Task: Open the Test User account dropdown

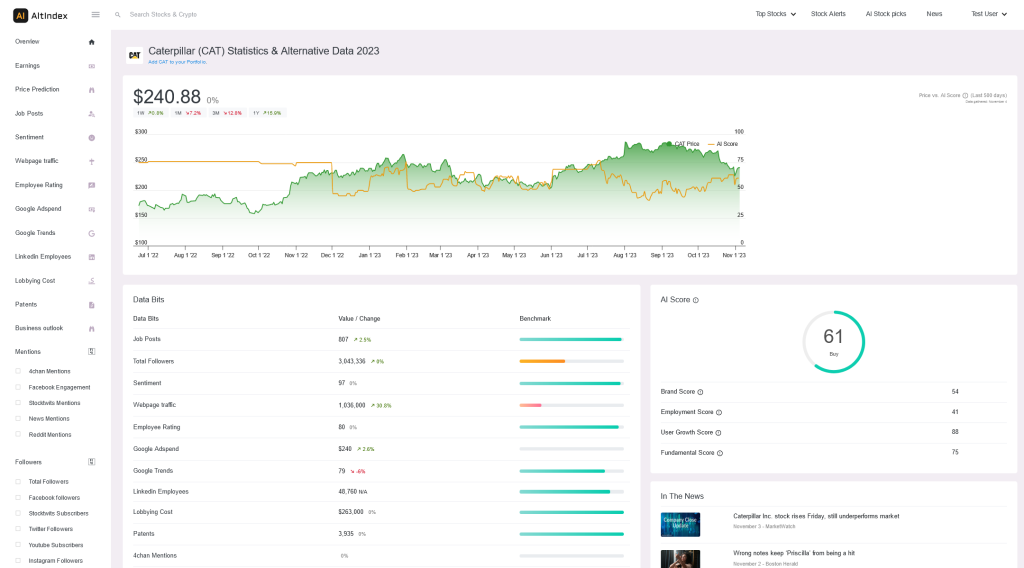Action: coord(989,14)
